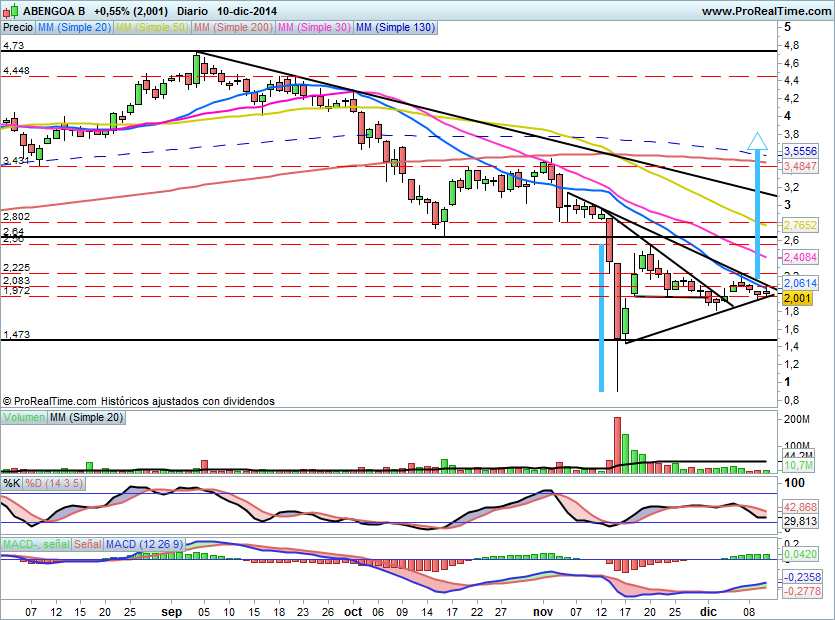The width and height of the screenshot is (835, 620).
Task: Click the -0,2358 MACD value tag
Action: [x=802, y=577]
